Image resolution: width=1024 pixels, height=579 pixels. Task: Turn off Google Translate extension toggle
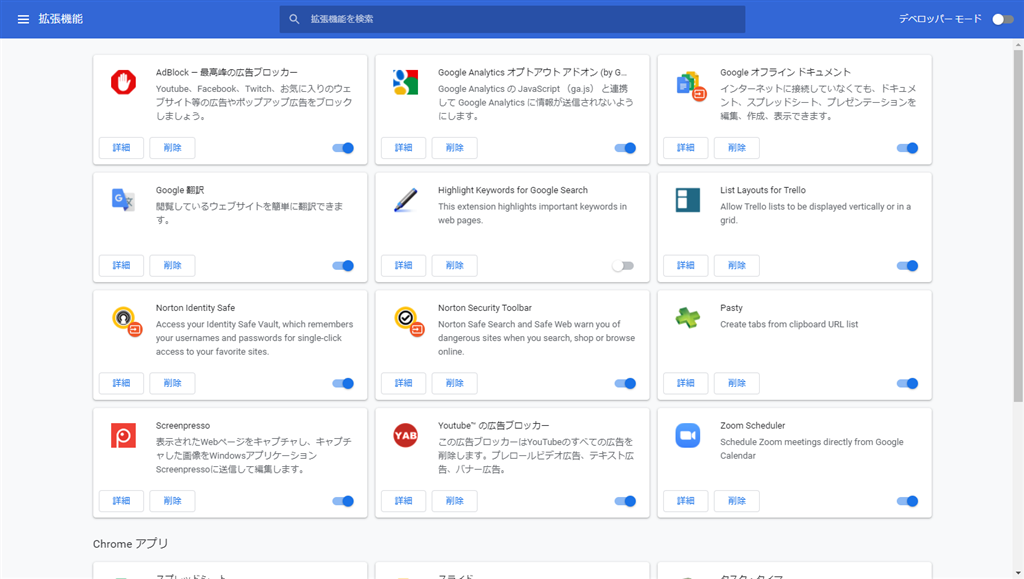click(343, 266)
